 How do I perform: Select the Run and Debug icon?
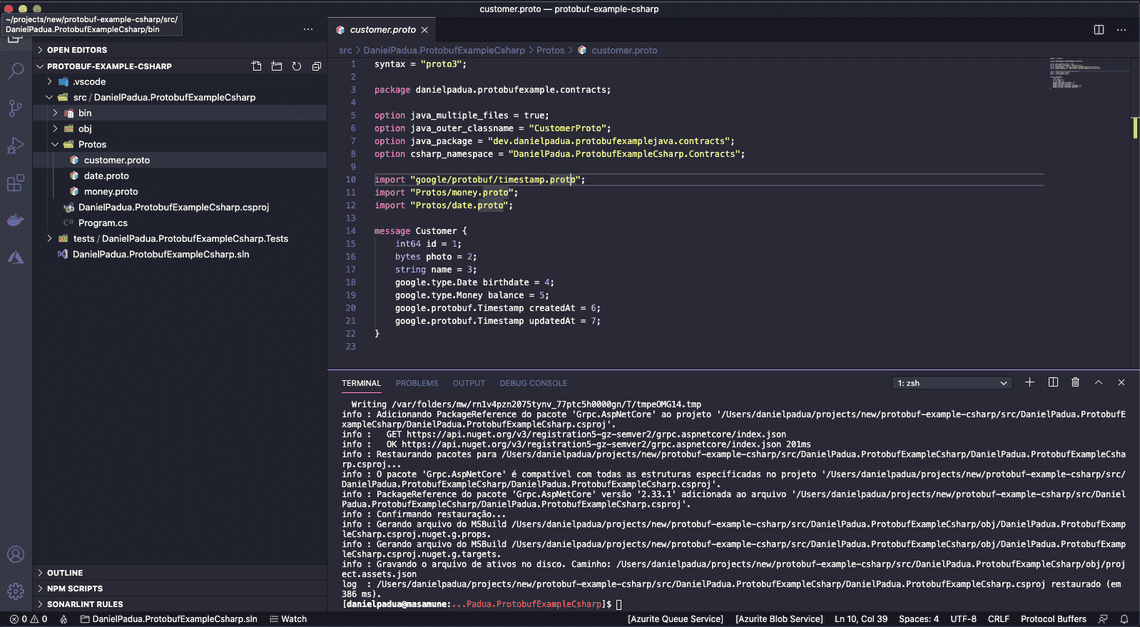15,144
